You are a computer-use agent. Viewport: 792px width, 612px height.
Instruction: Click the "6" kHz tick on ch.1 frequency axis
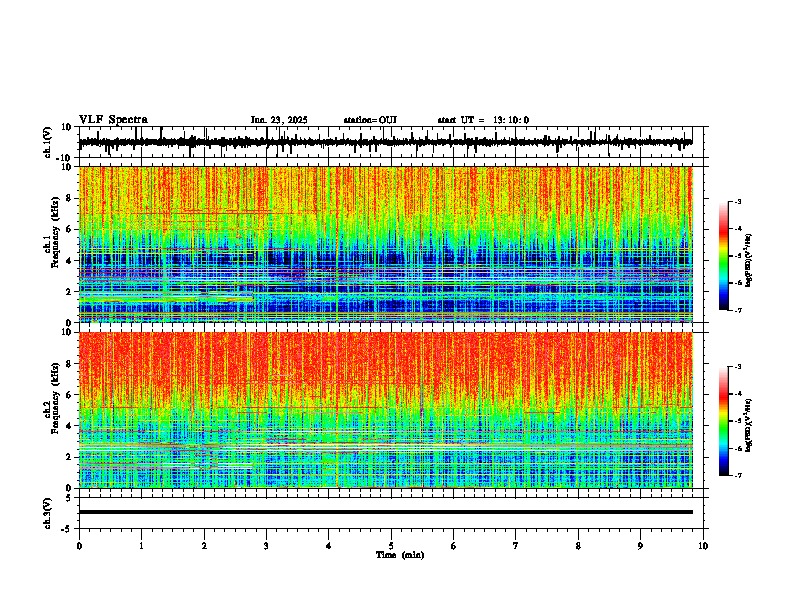click(x=70, y=229)
